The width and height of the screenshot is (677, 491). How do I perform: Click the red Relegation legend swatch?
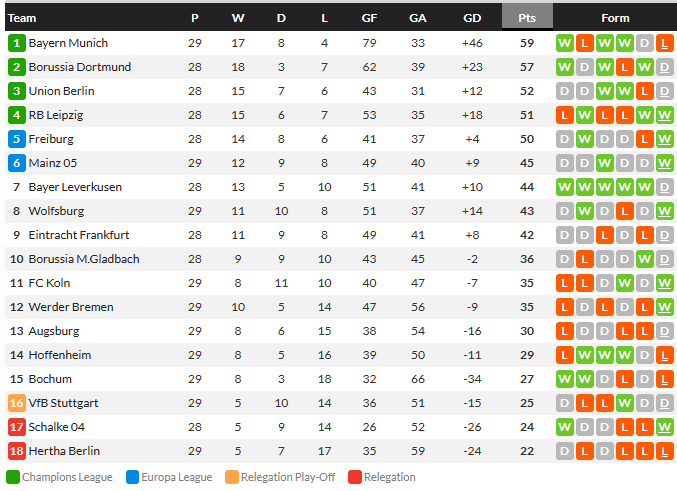pyautogui.click(x=354, y=477)
